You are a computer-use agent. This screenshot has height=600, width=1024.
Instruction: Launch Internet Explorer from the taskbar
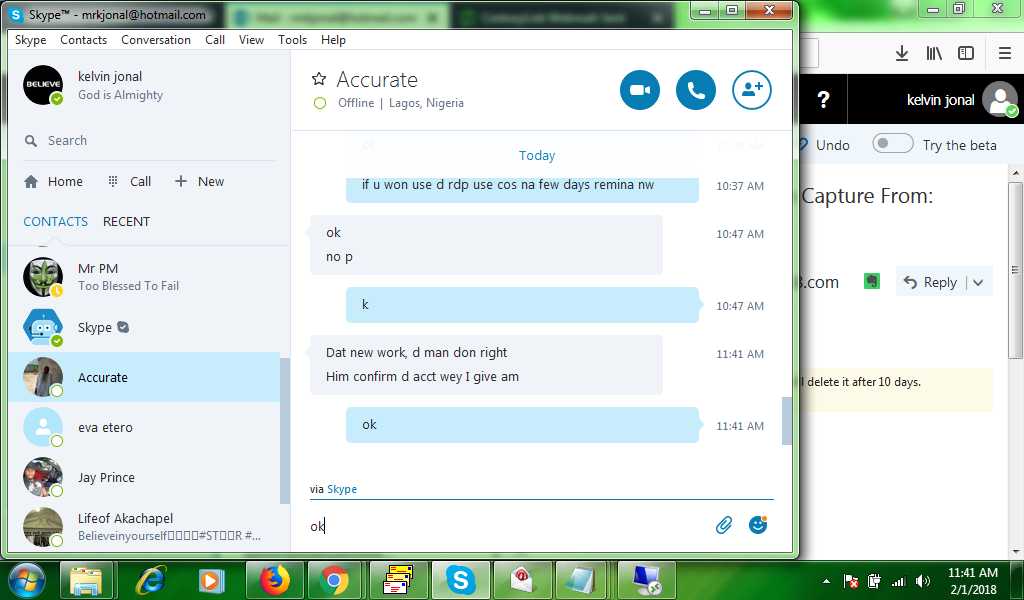150,580
